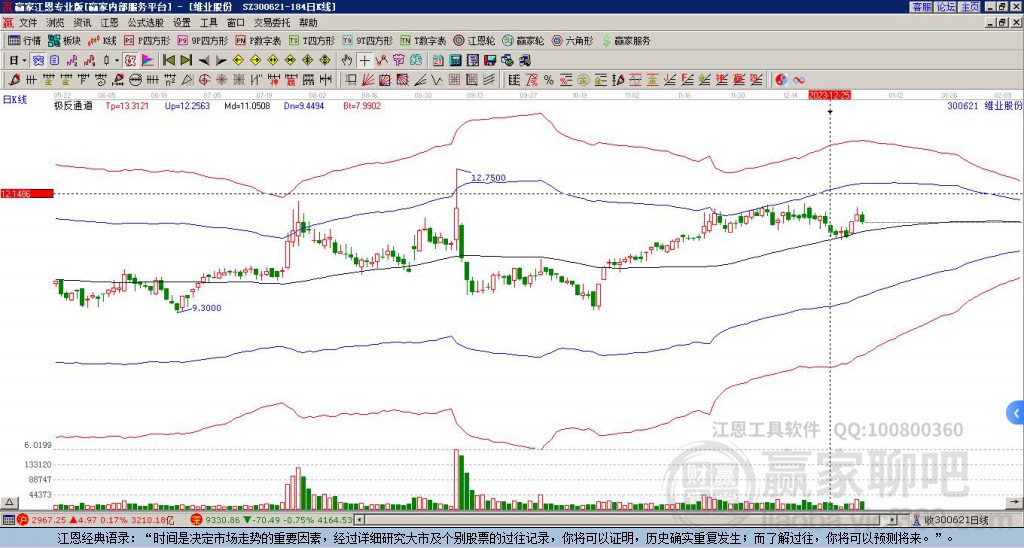This screenshot has height=548, width=1024.
Task: Open the 六角形 hexagon tool
Action: click(x=573, y=40)
